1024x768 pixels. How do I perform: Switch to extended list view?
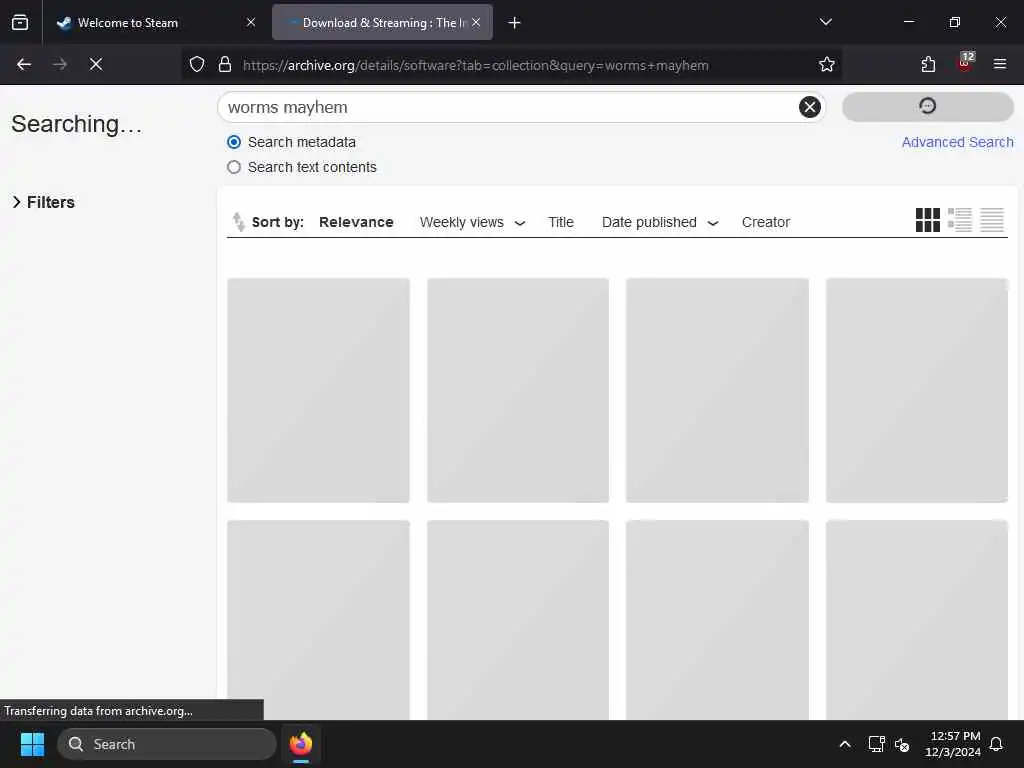click(959, 220)
